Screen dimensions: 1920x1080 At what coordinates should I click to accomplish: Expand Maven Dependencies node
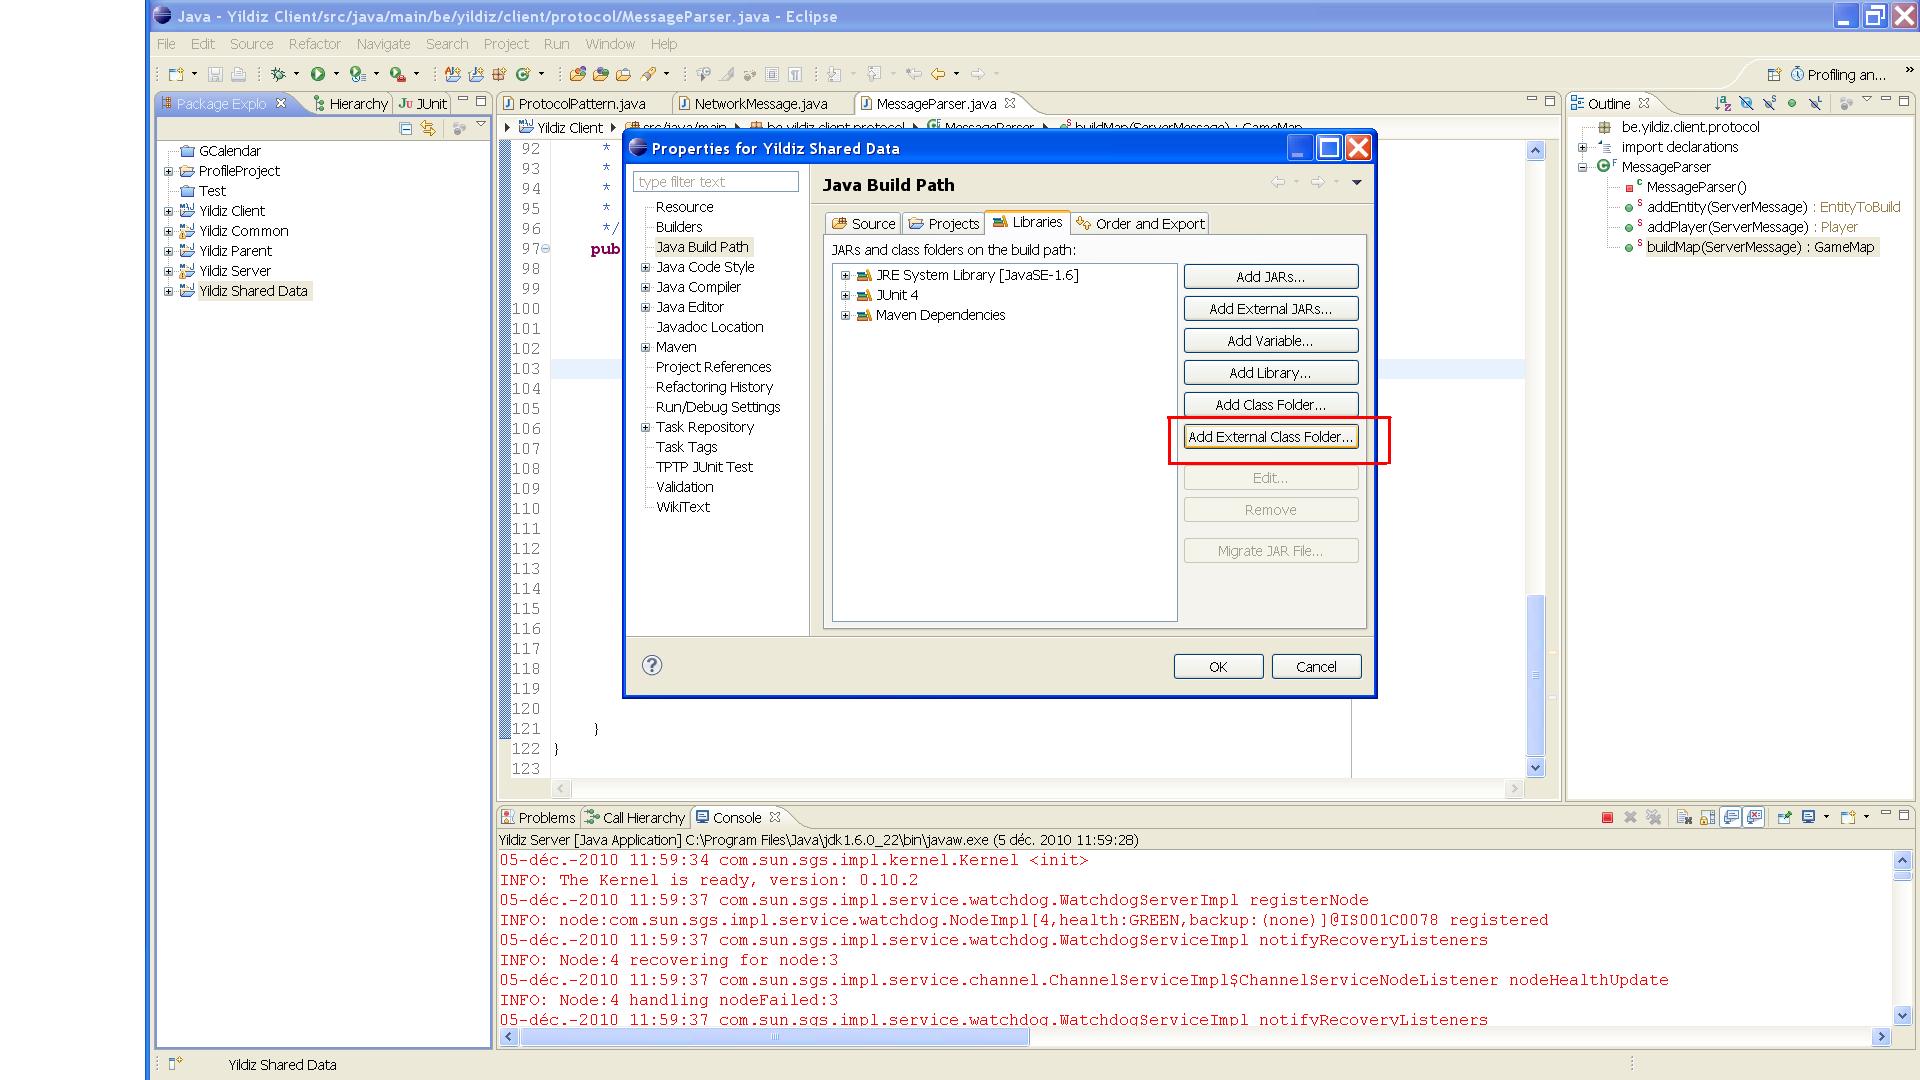846,315
